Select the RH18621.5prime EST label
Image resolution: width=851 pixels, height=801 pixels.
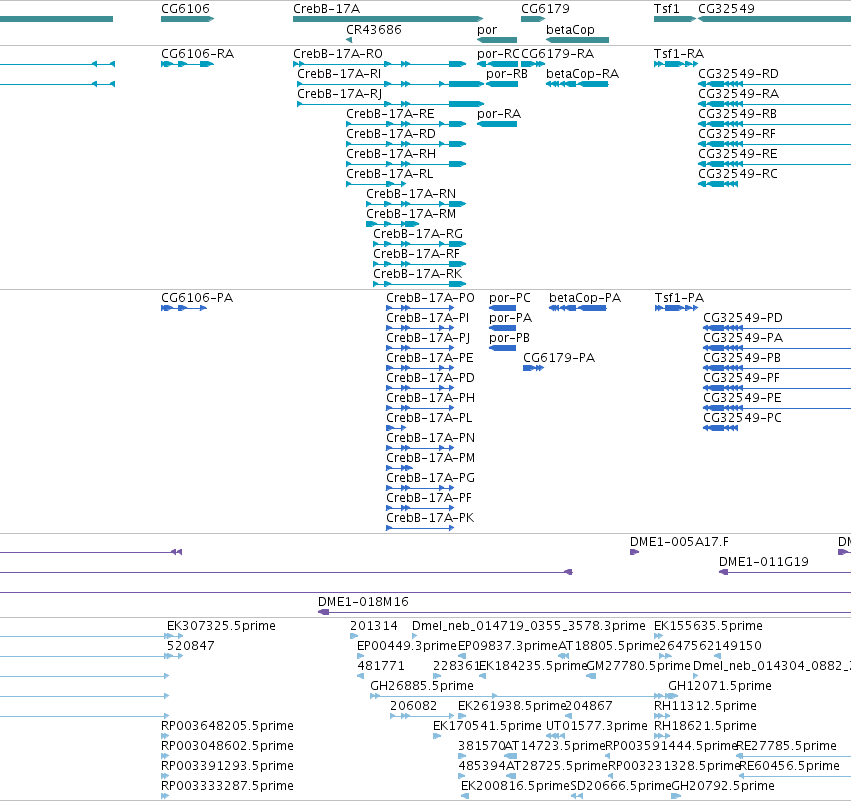pyautogui.click(x=706, y=726)
